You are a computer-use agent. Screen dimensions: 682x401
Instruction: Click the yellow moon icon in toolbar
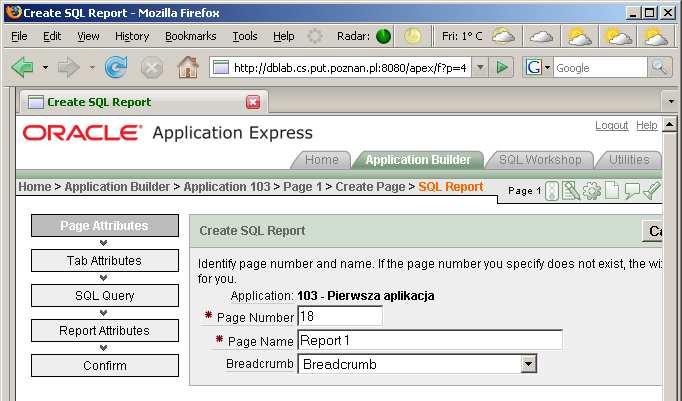[x=412, y=36]
